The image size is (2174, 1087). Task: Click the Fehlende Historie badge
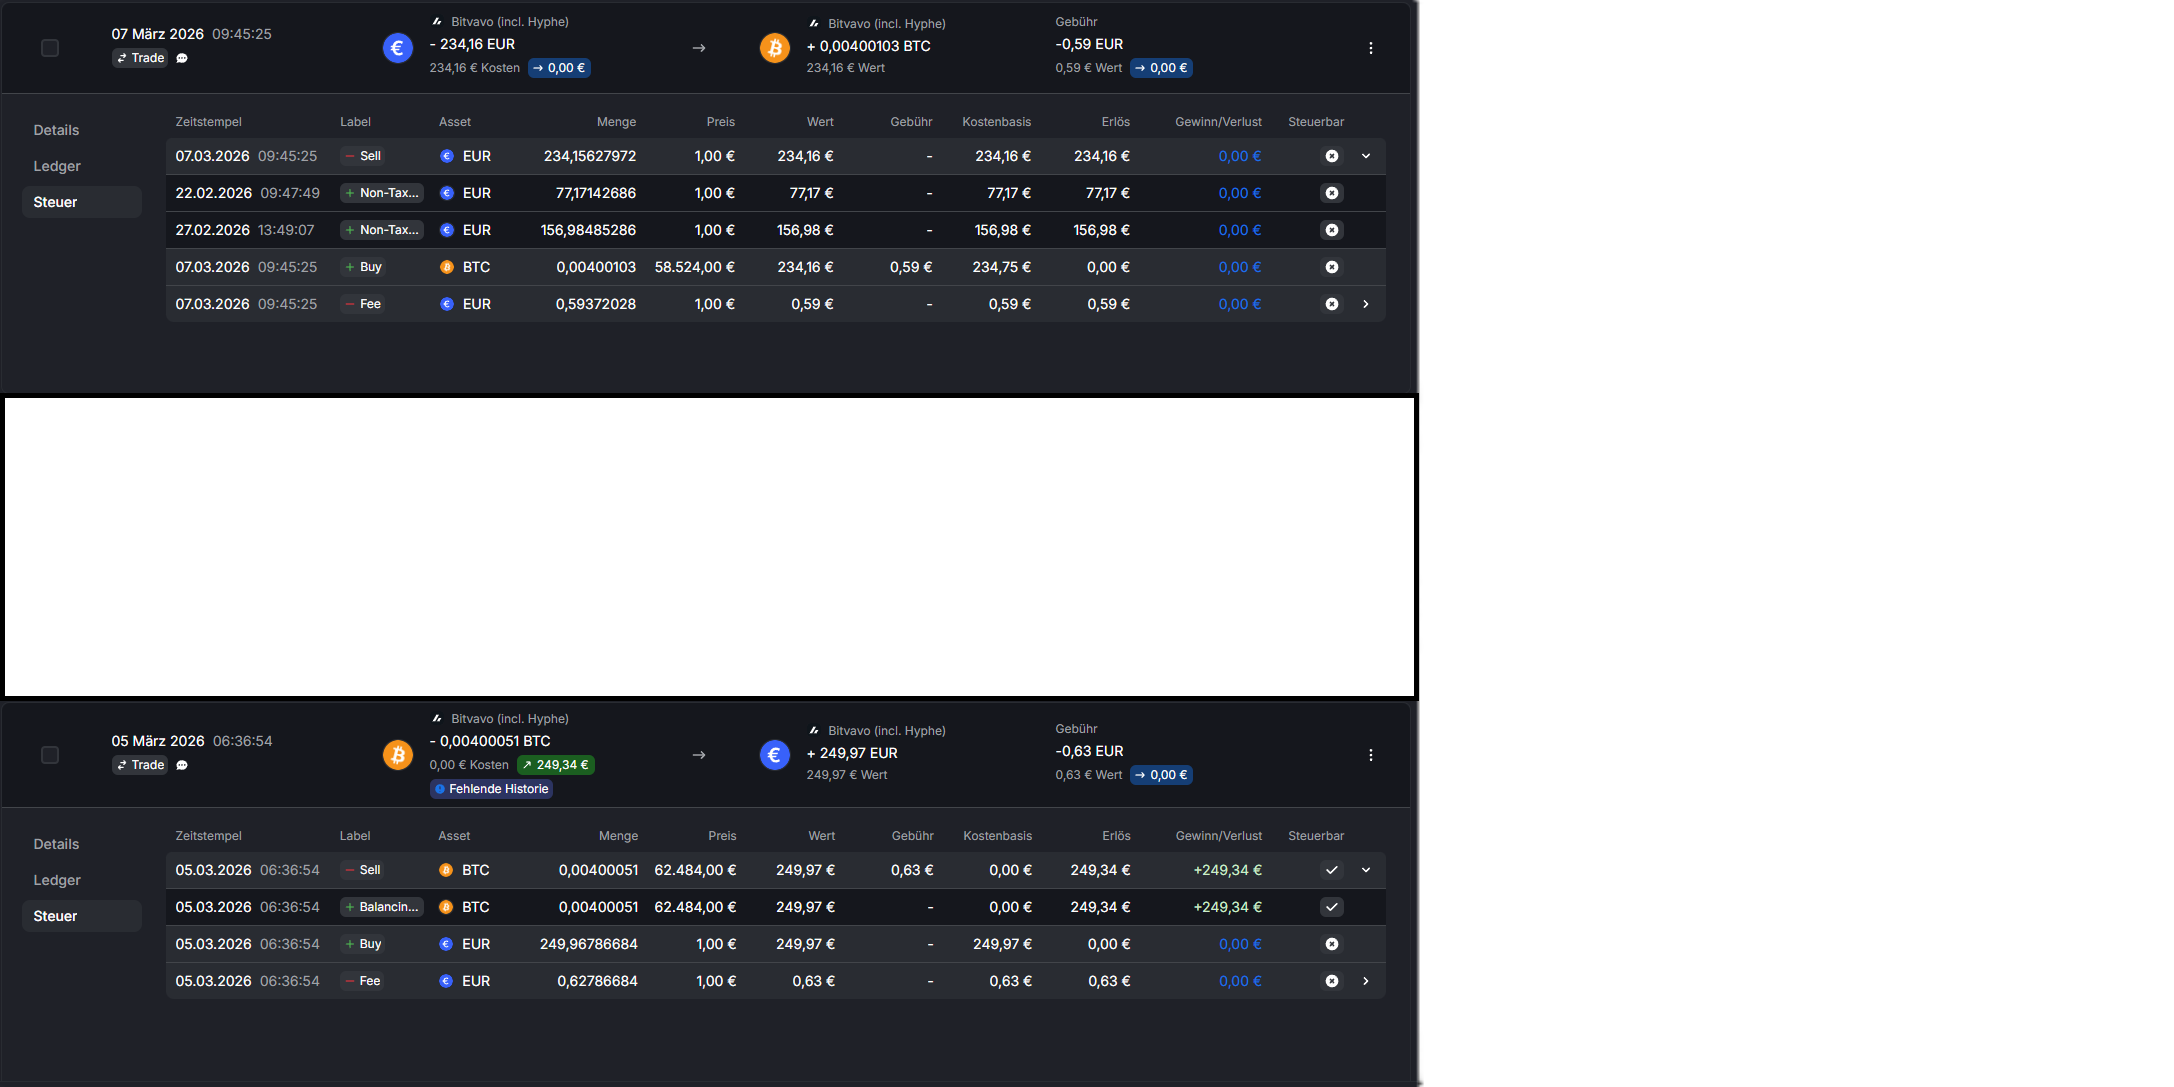point(492,789)
